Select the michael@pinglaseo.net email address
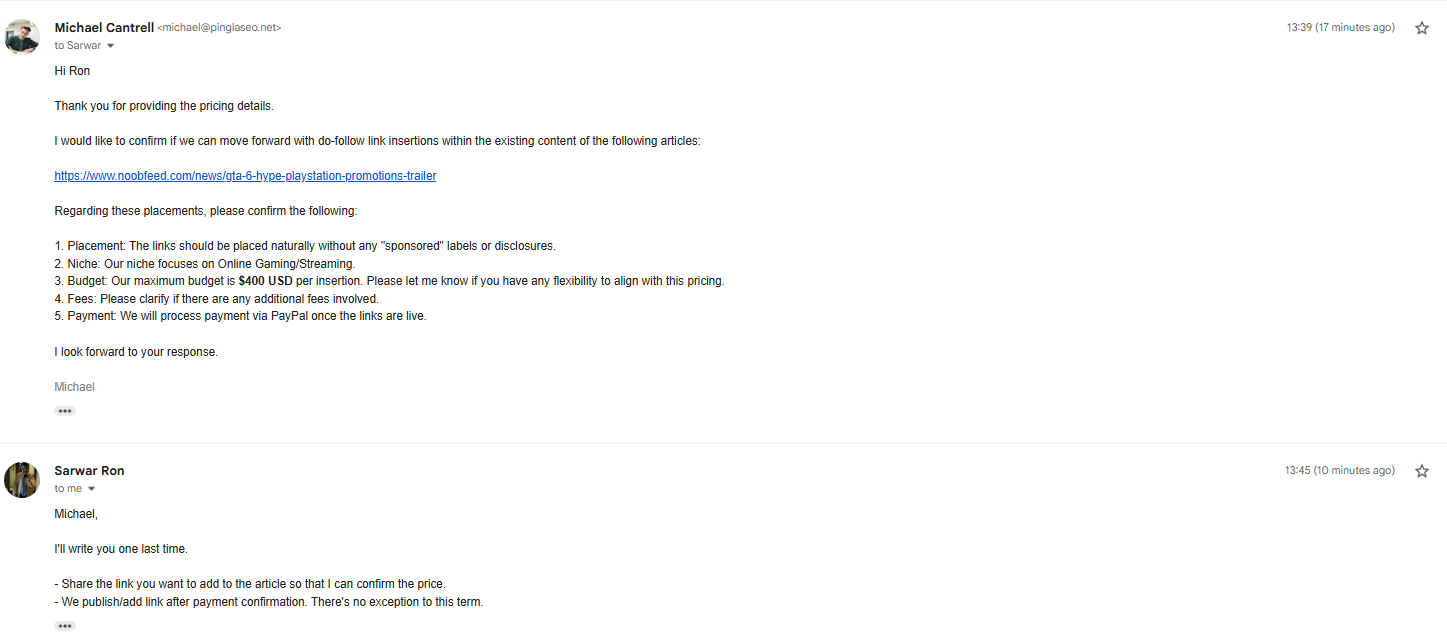Image resolution: width=1447 pixels, height=644 pixels. pyautogui.click(x=219, y=28)
